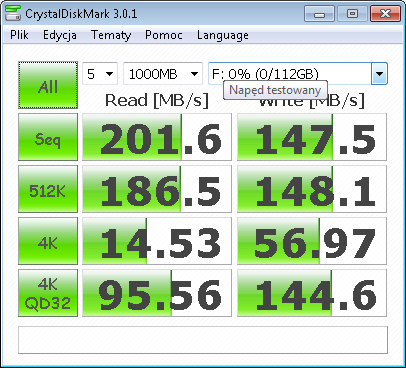This screenshot has height=368, width=406.
Task: Start the Seq test
Action: pyautogui.click(x=48, y=137)
